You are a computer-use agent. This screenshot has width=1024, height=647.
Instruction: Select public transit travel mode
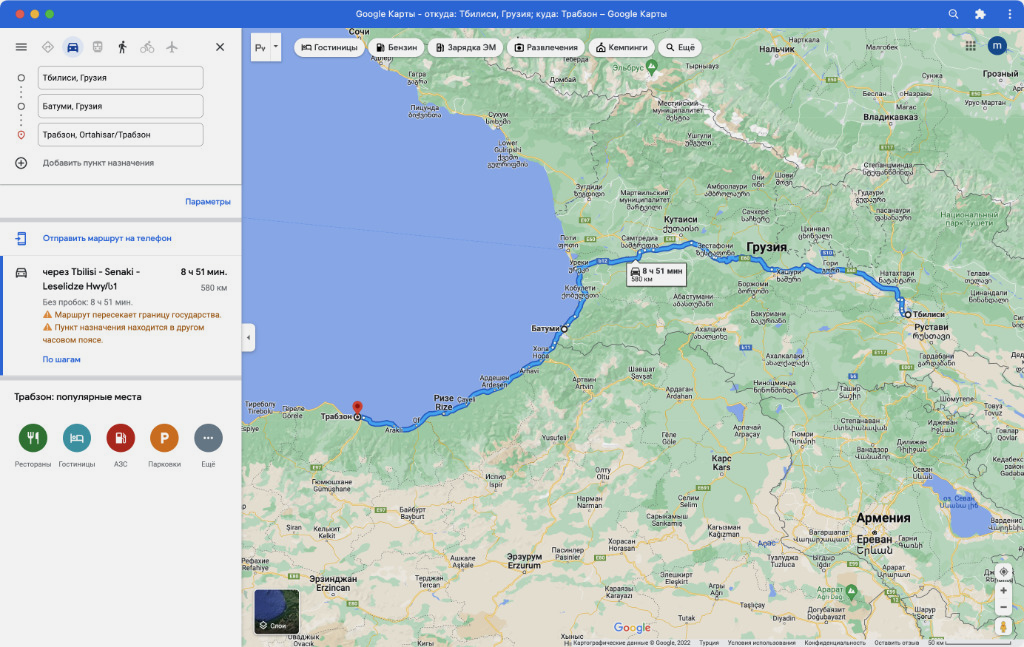(x=97, y=47)
